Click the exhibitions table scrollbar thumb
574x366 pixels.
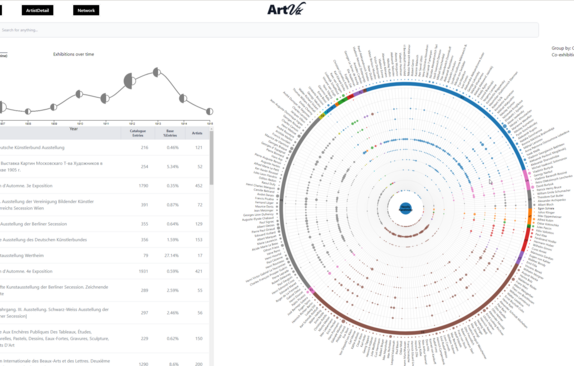(x=211, y=157)
